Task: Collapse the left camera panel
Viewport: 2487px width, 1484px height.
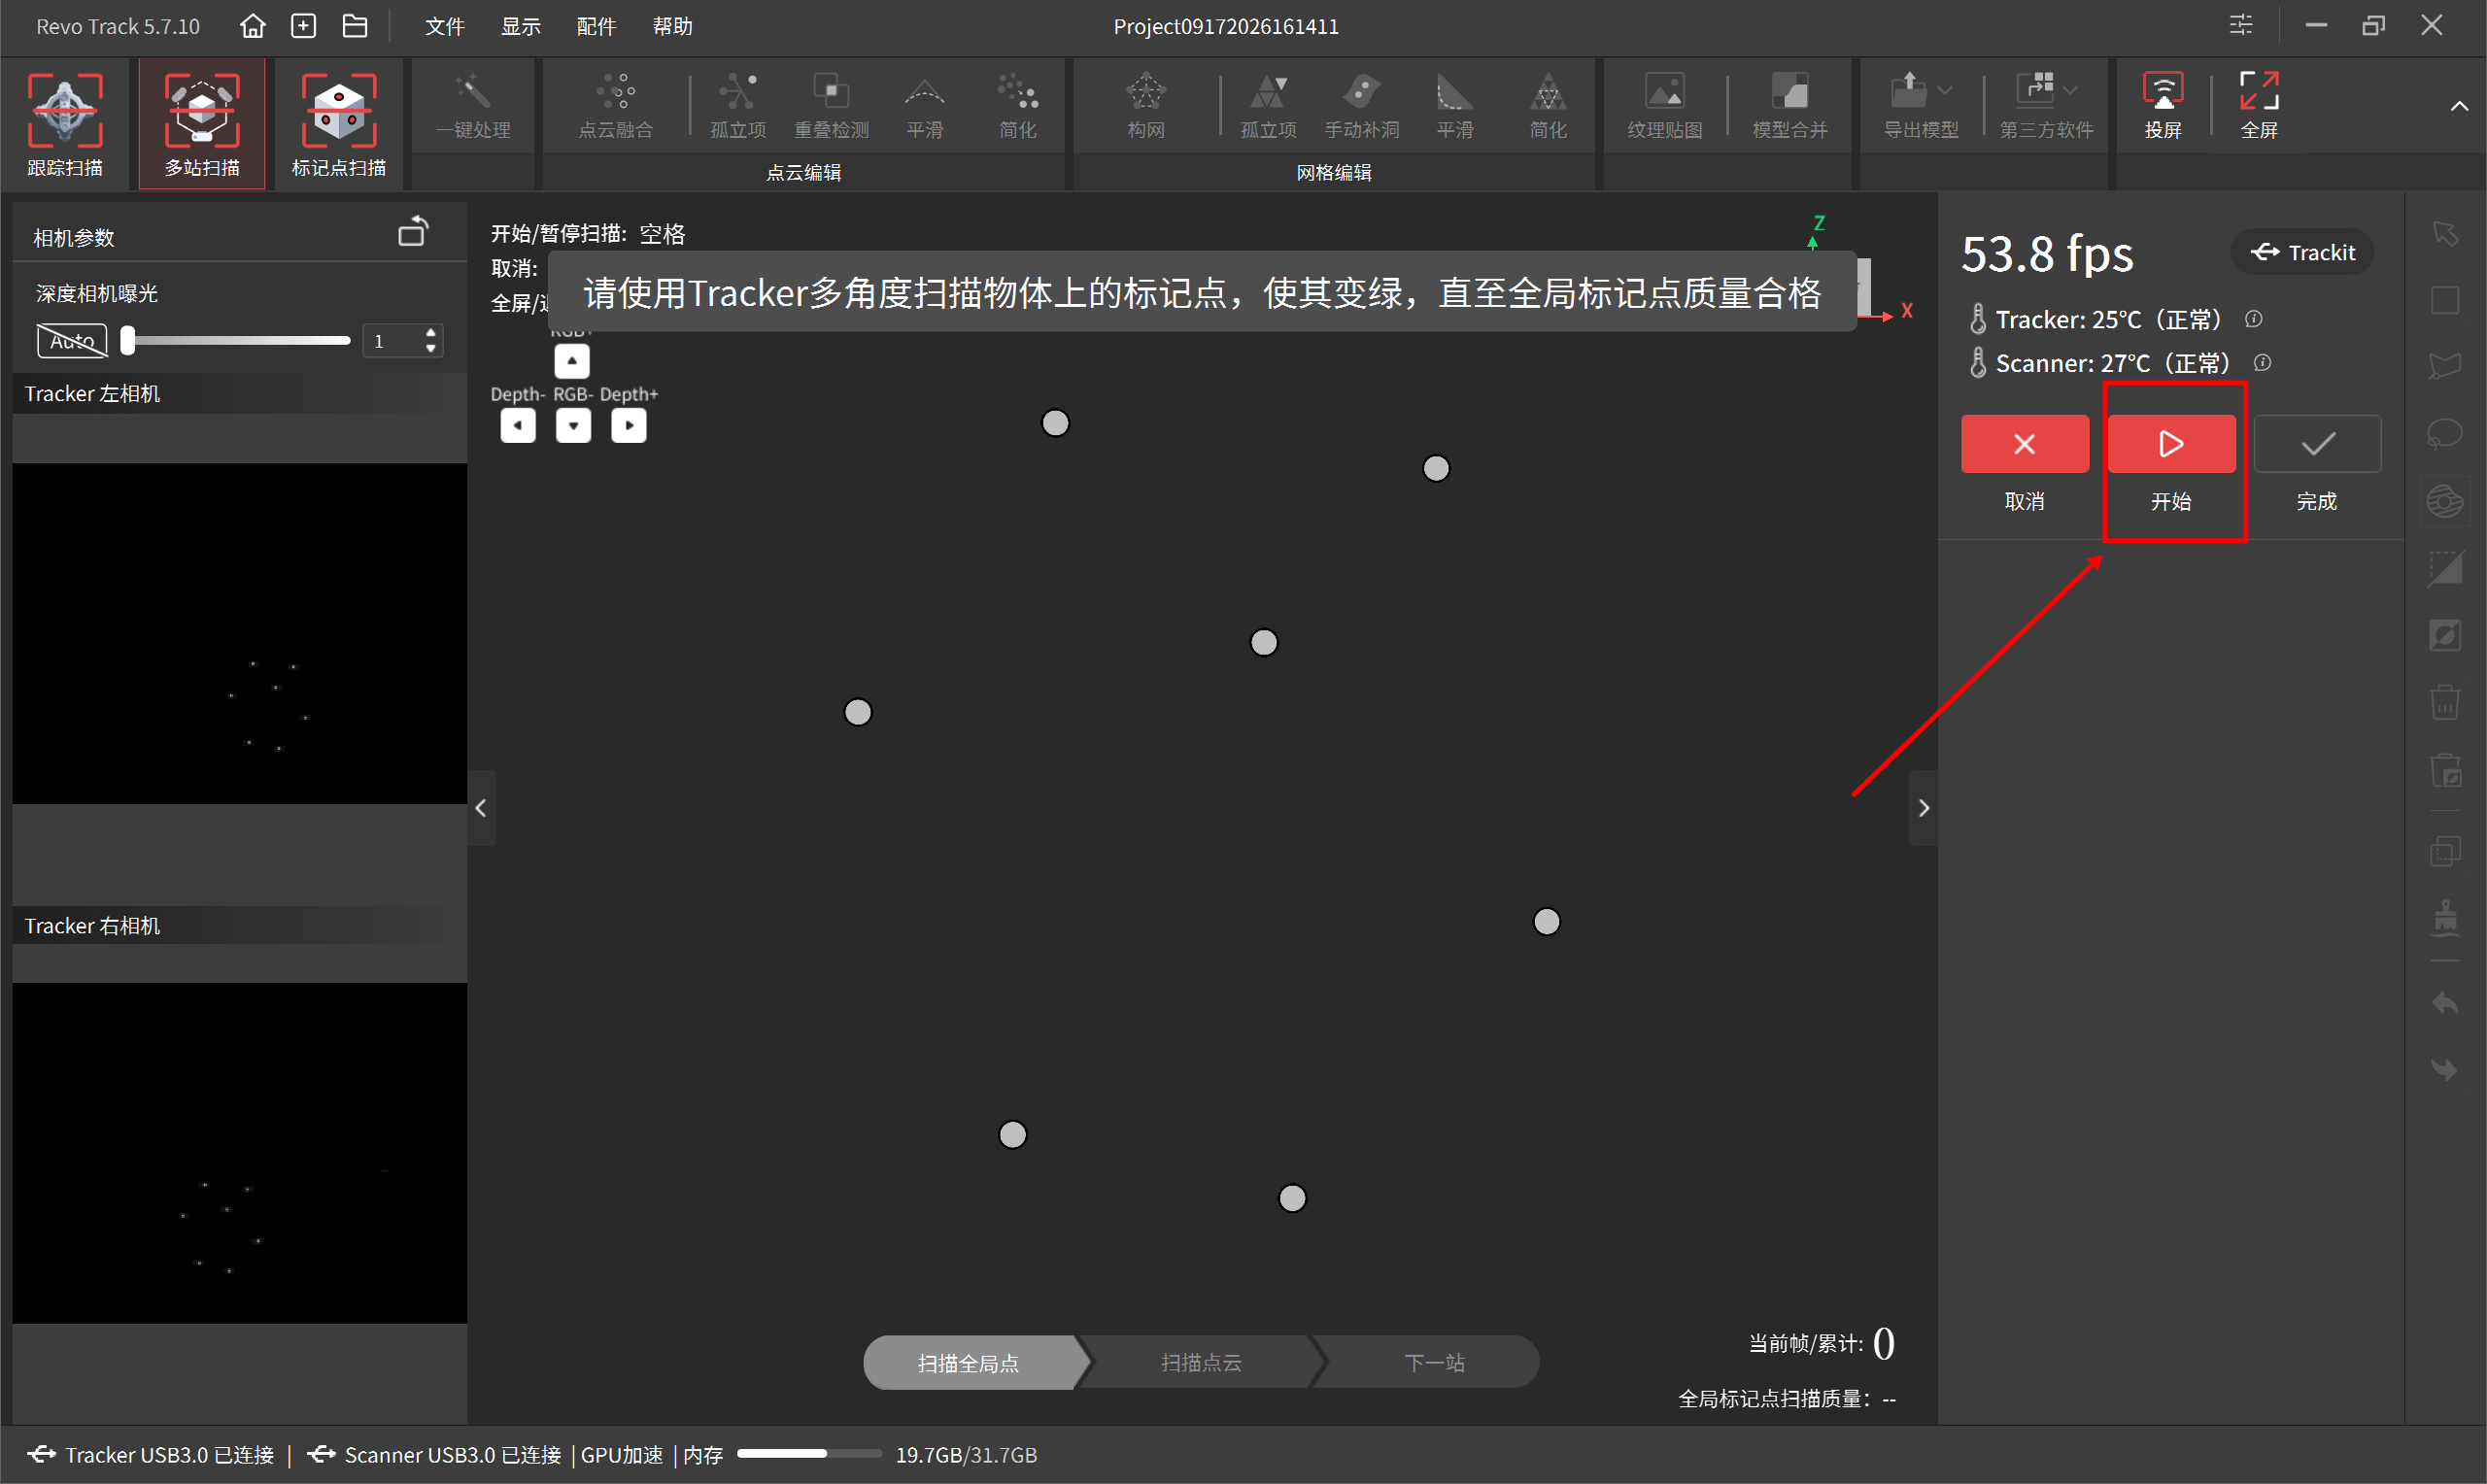Action: click(481, 808)
